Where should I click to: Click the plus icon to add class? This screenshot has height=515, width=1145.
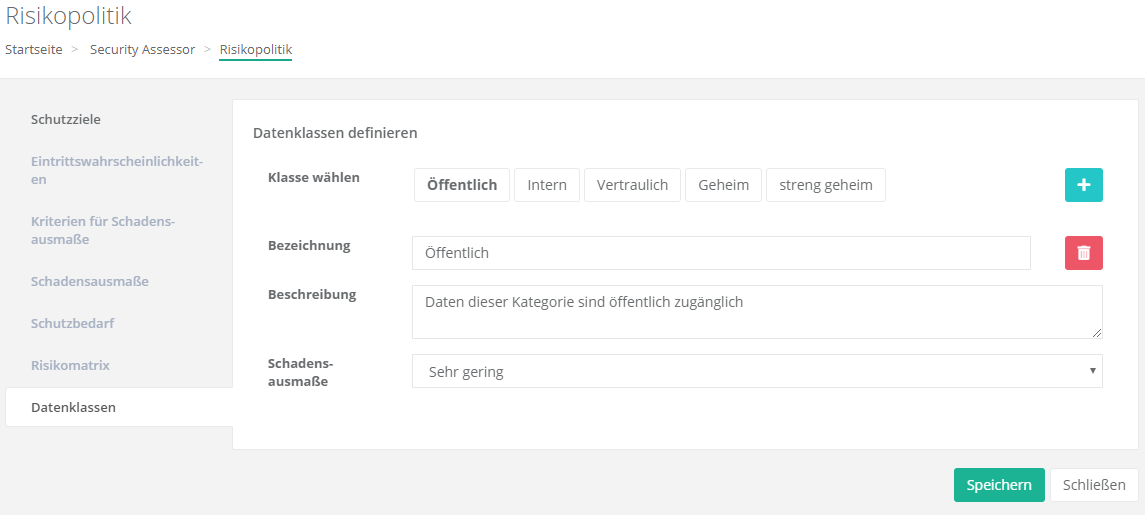1083,185
